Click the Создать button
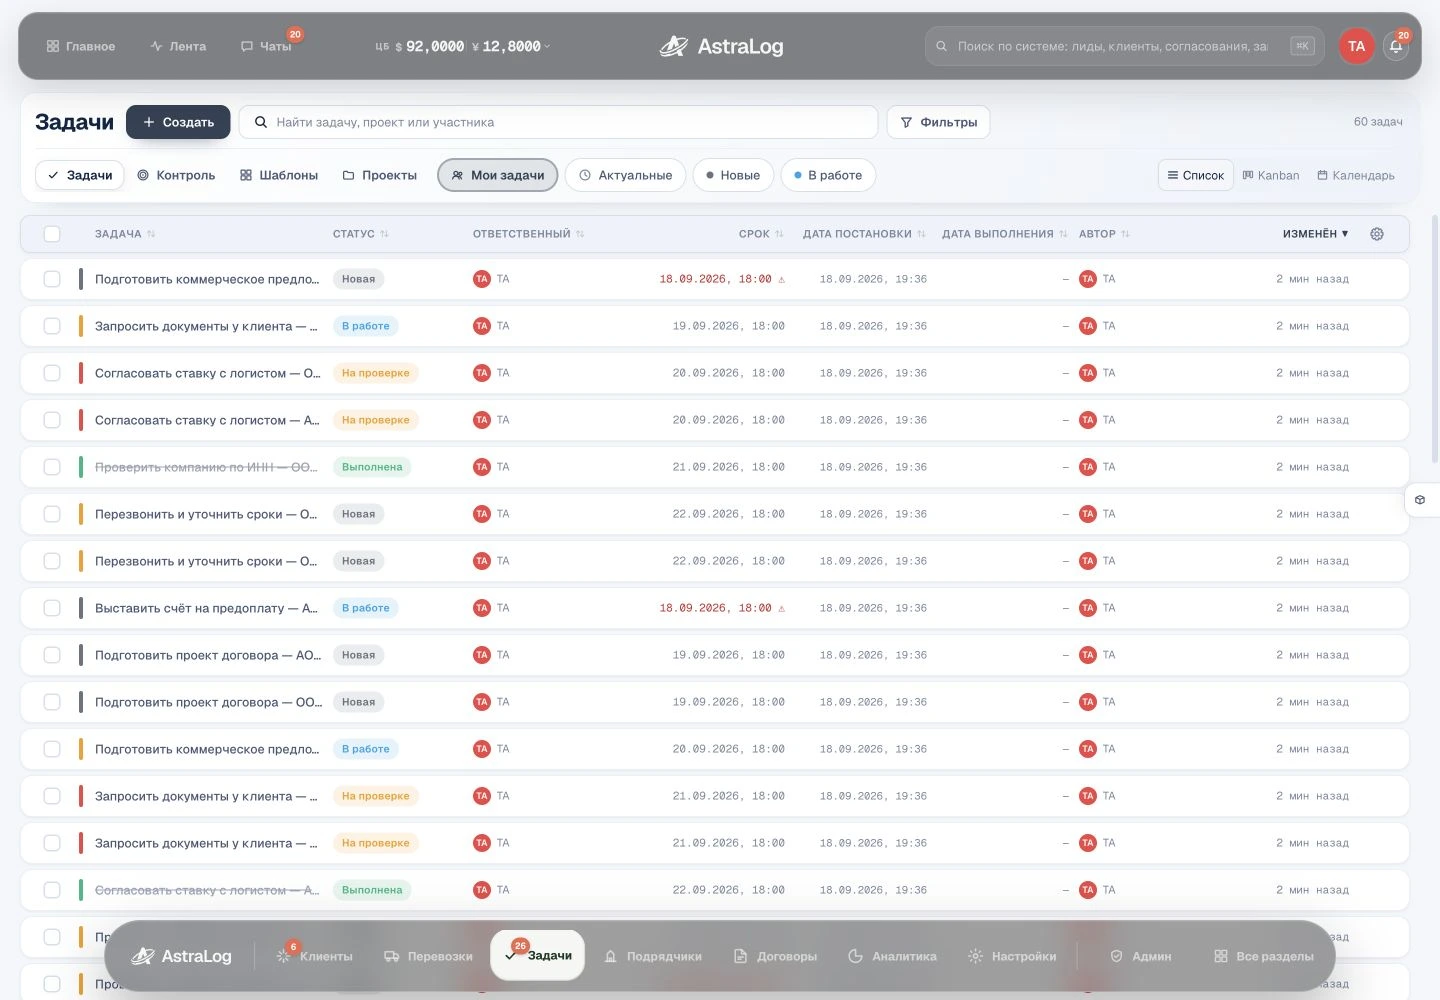 click(x=178, y=122)
